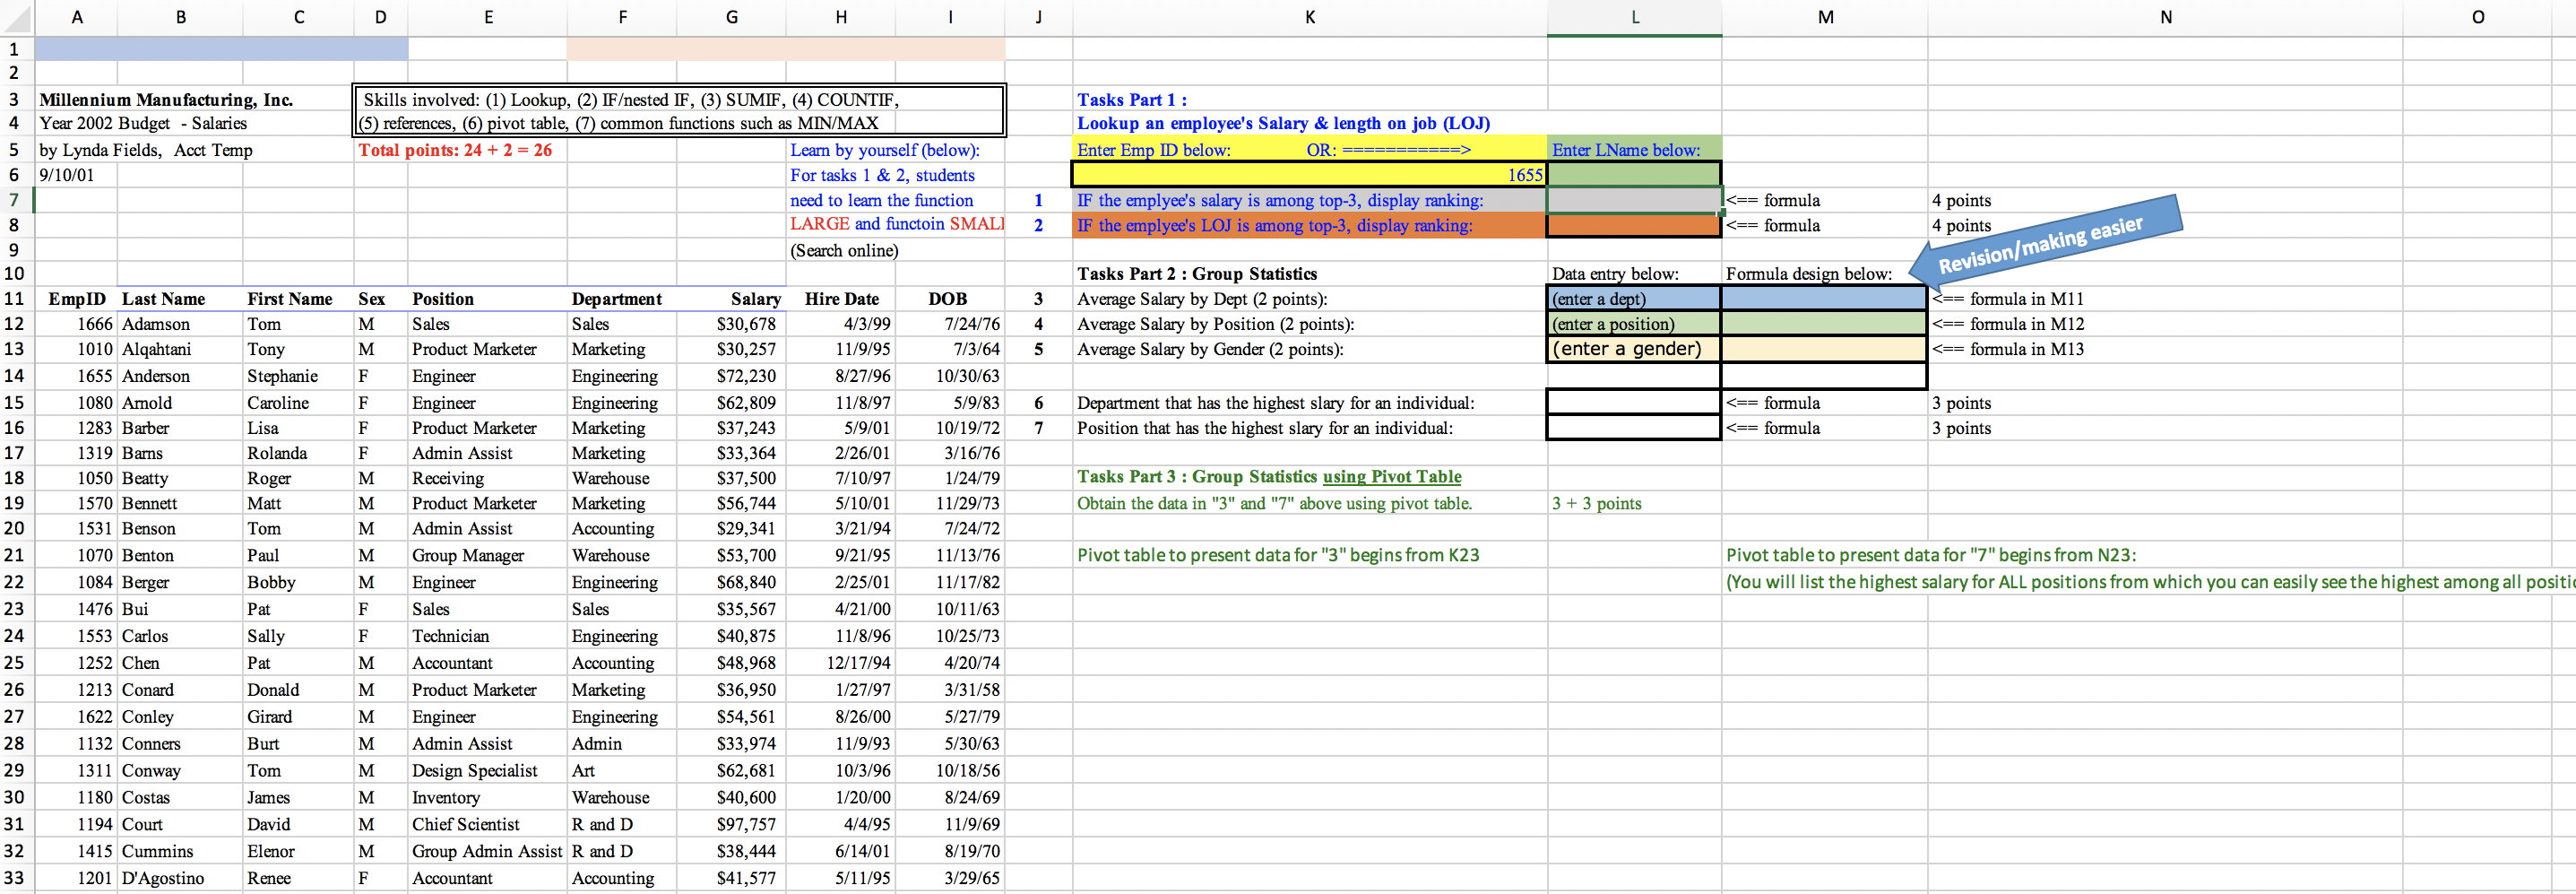Image resolution: width=2576 pixels, height=894 pixels.
Task: Click 'Enter Emp ID below:' yellow label
Action: click(x=1154, y=150)
